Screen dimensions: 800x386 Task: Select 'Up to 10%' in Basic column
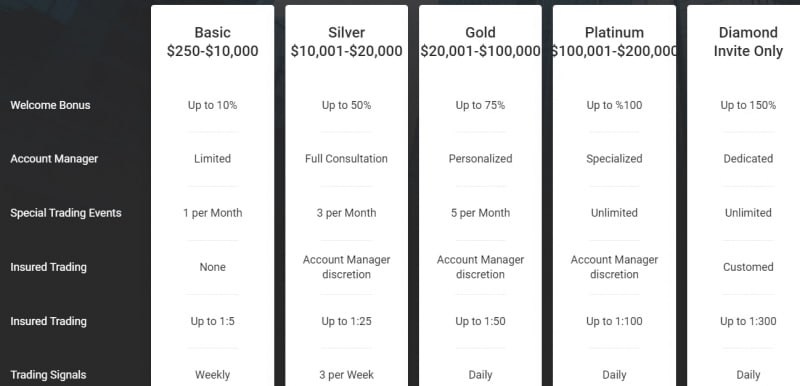click(212, 105)
